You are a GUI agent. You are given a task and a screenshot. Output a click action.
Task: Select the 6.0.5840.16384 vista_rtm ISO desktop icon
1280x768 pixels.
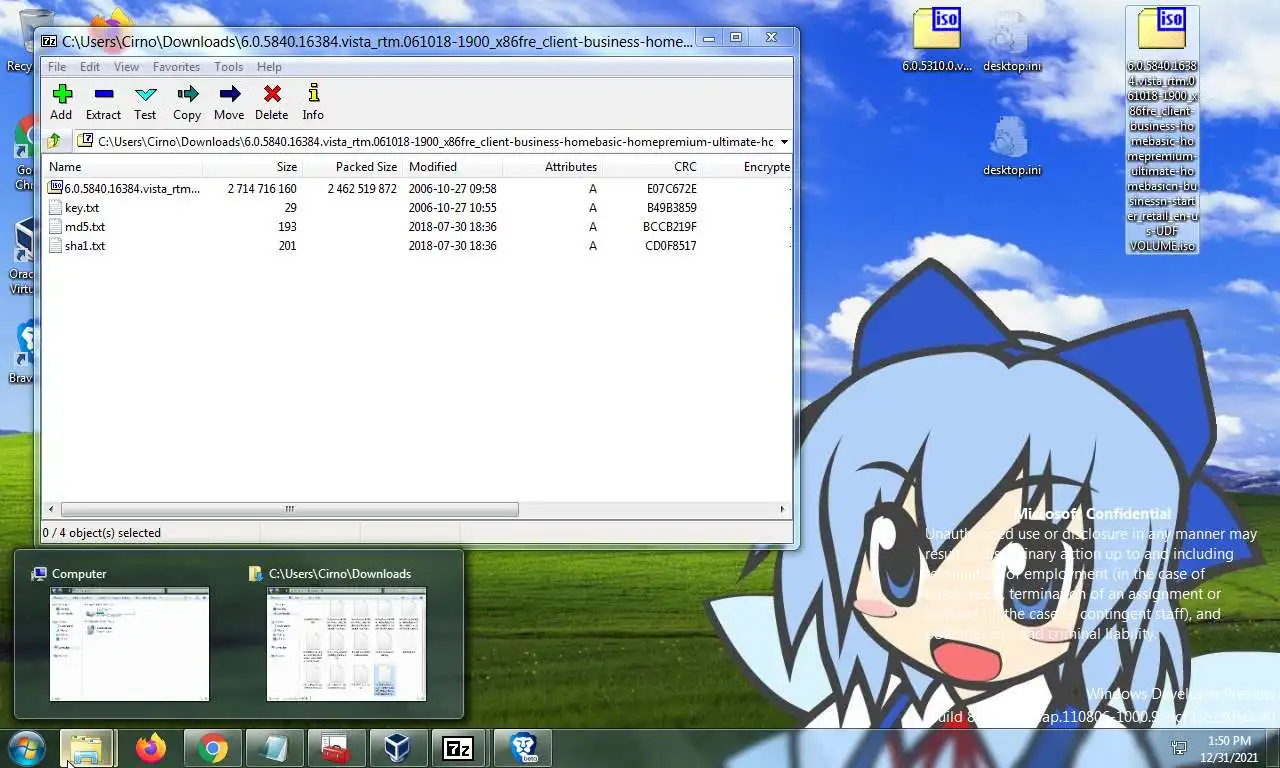[1162, 130]
